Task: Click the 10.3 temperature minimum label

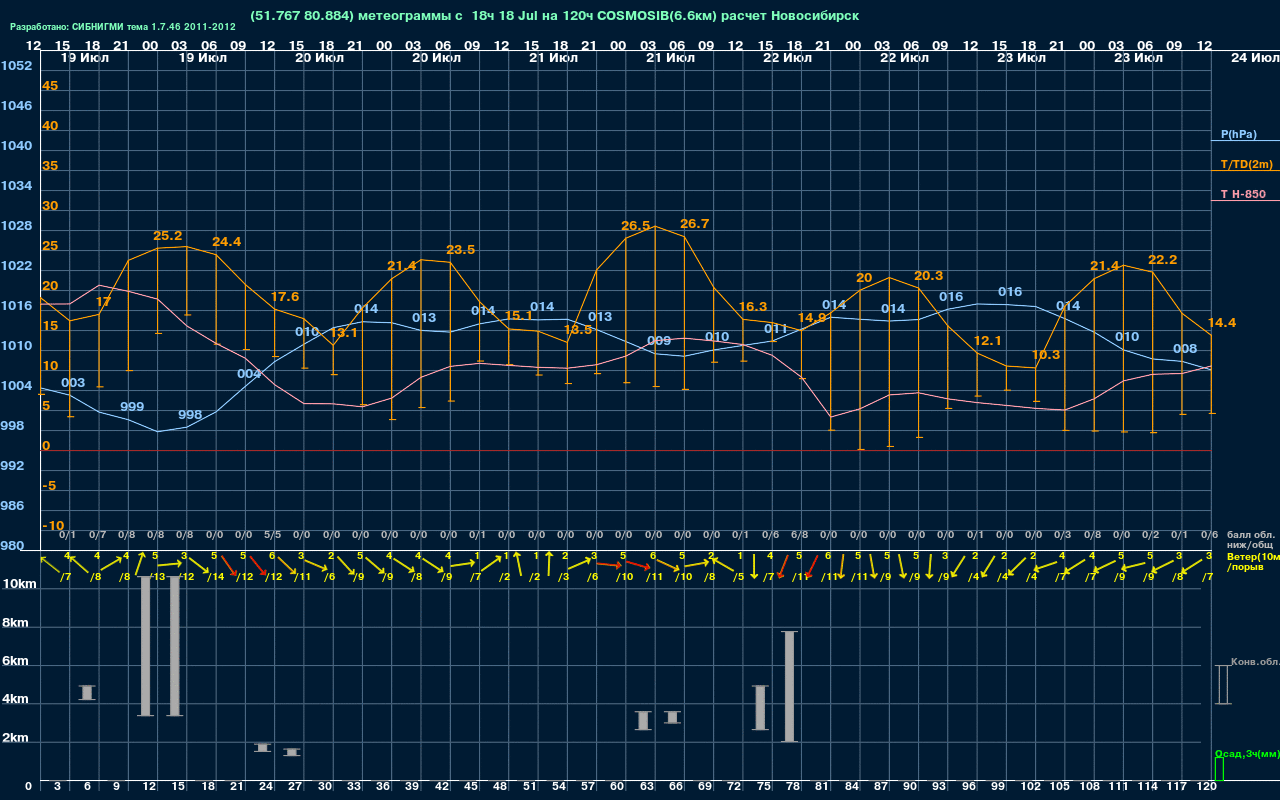Action: pyautogui.click(x=1046, y=355)
